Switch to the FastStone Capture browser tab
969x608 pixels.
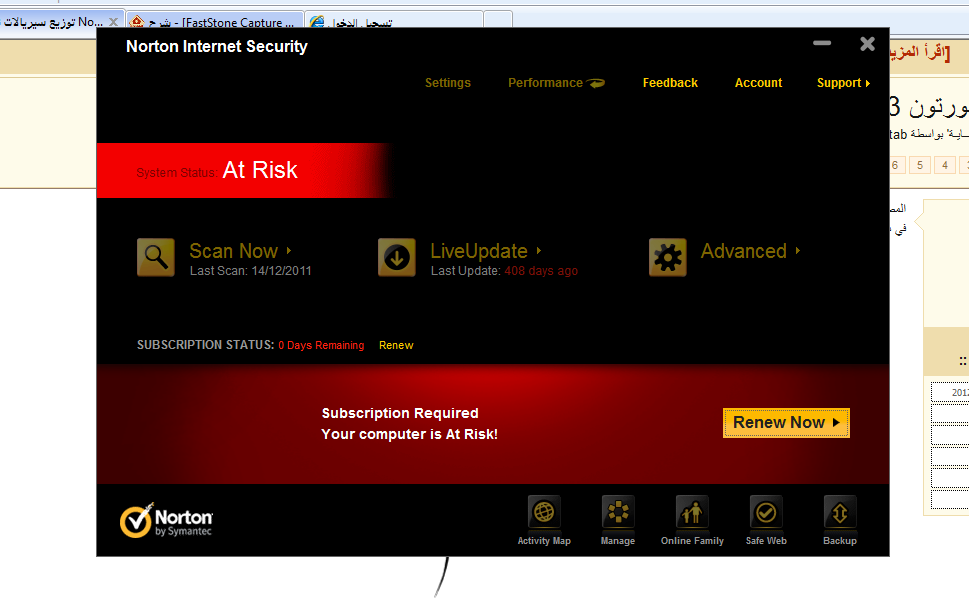click(214, 20)
